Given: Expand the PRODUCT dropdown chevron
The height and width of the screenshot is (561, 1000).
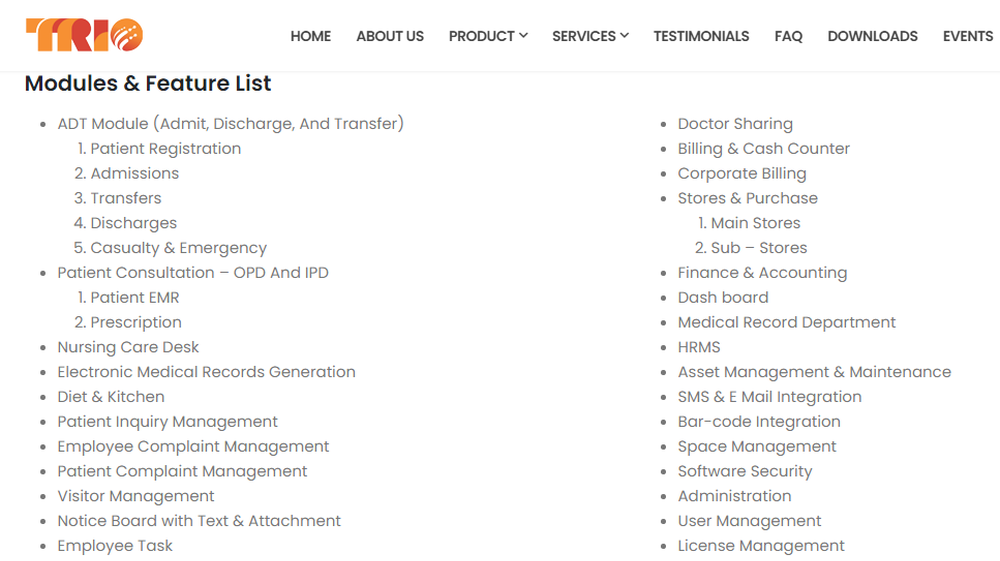Looking at the screenshot, I should coord(524,36).
